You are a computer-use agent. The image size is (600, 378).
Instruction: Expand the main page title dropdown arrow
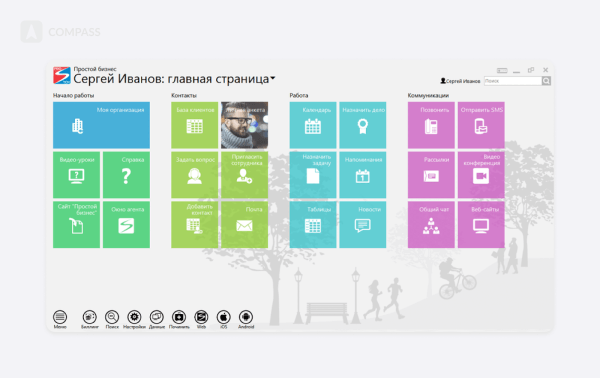[x=273, y=78]
